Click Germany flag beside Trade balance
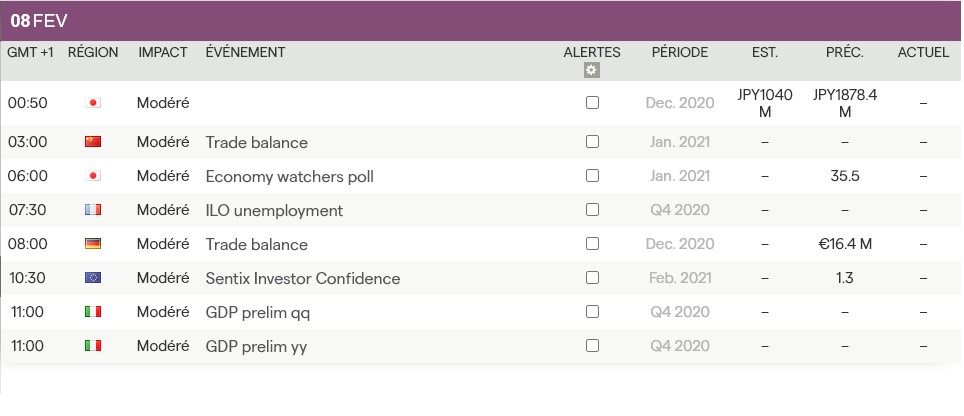This screenshot has width=964, height=416. coord(93,244)
